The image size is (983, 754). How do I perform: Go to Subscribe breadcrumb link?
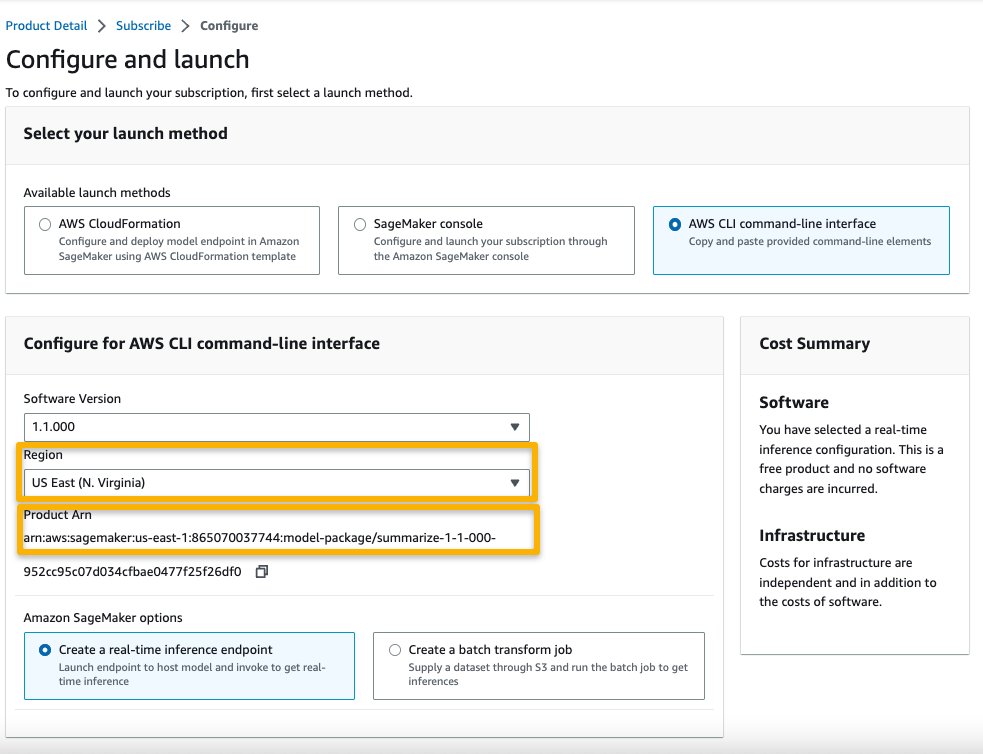tap(144, 26)
